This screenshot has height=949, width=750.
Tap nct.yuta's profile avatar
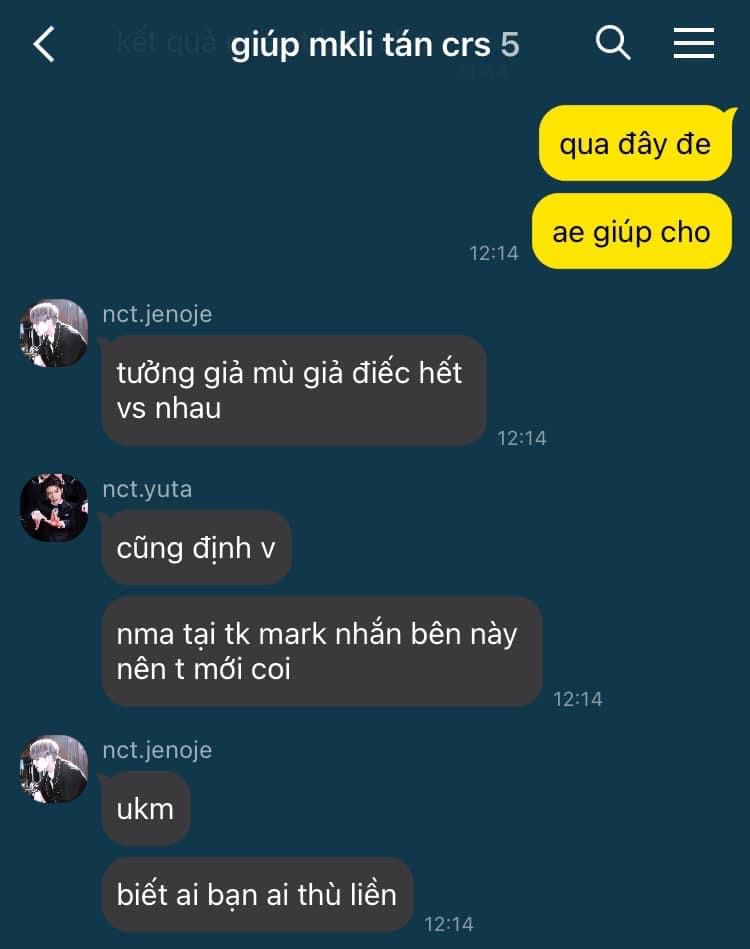[x=54, y=507]
